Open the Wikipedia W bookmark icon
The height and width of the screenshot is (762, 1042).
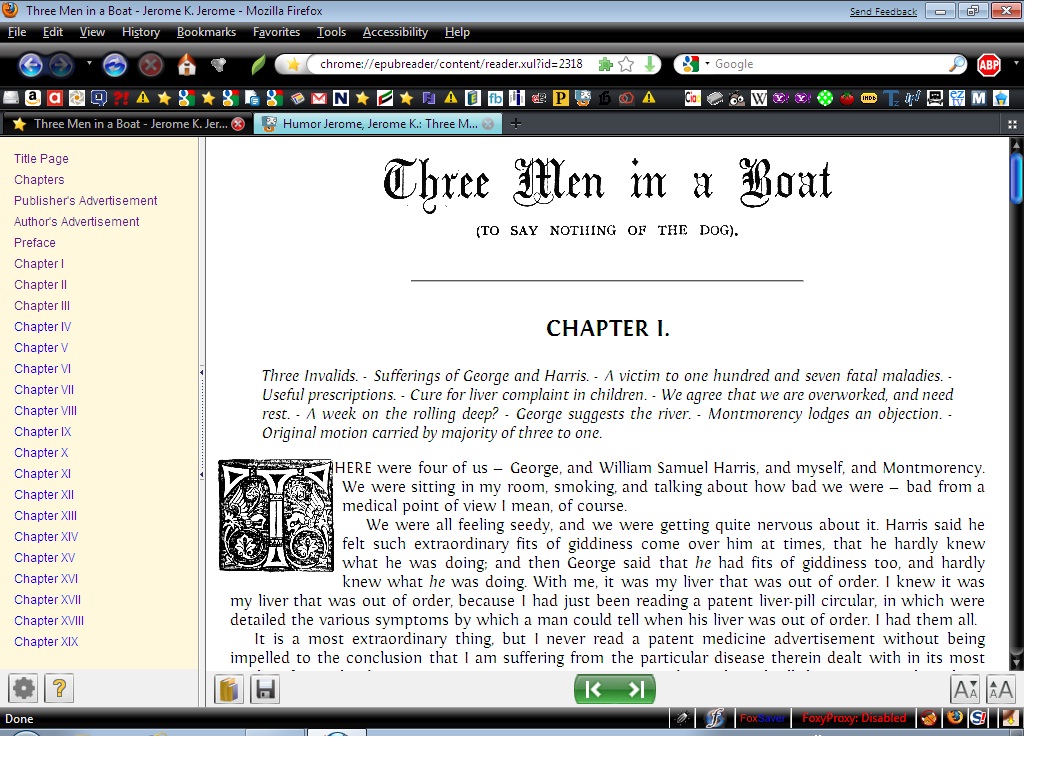(x=759, y=99)
